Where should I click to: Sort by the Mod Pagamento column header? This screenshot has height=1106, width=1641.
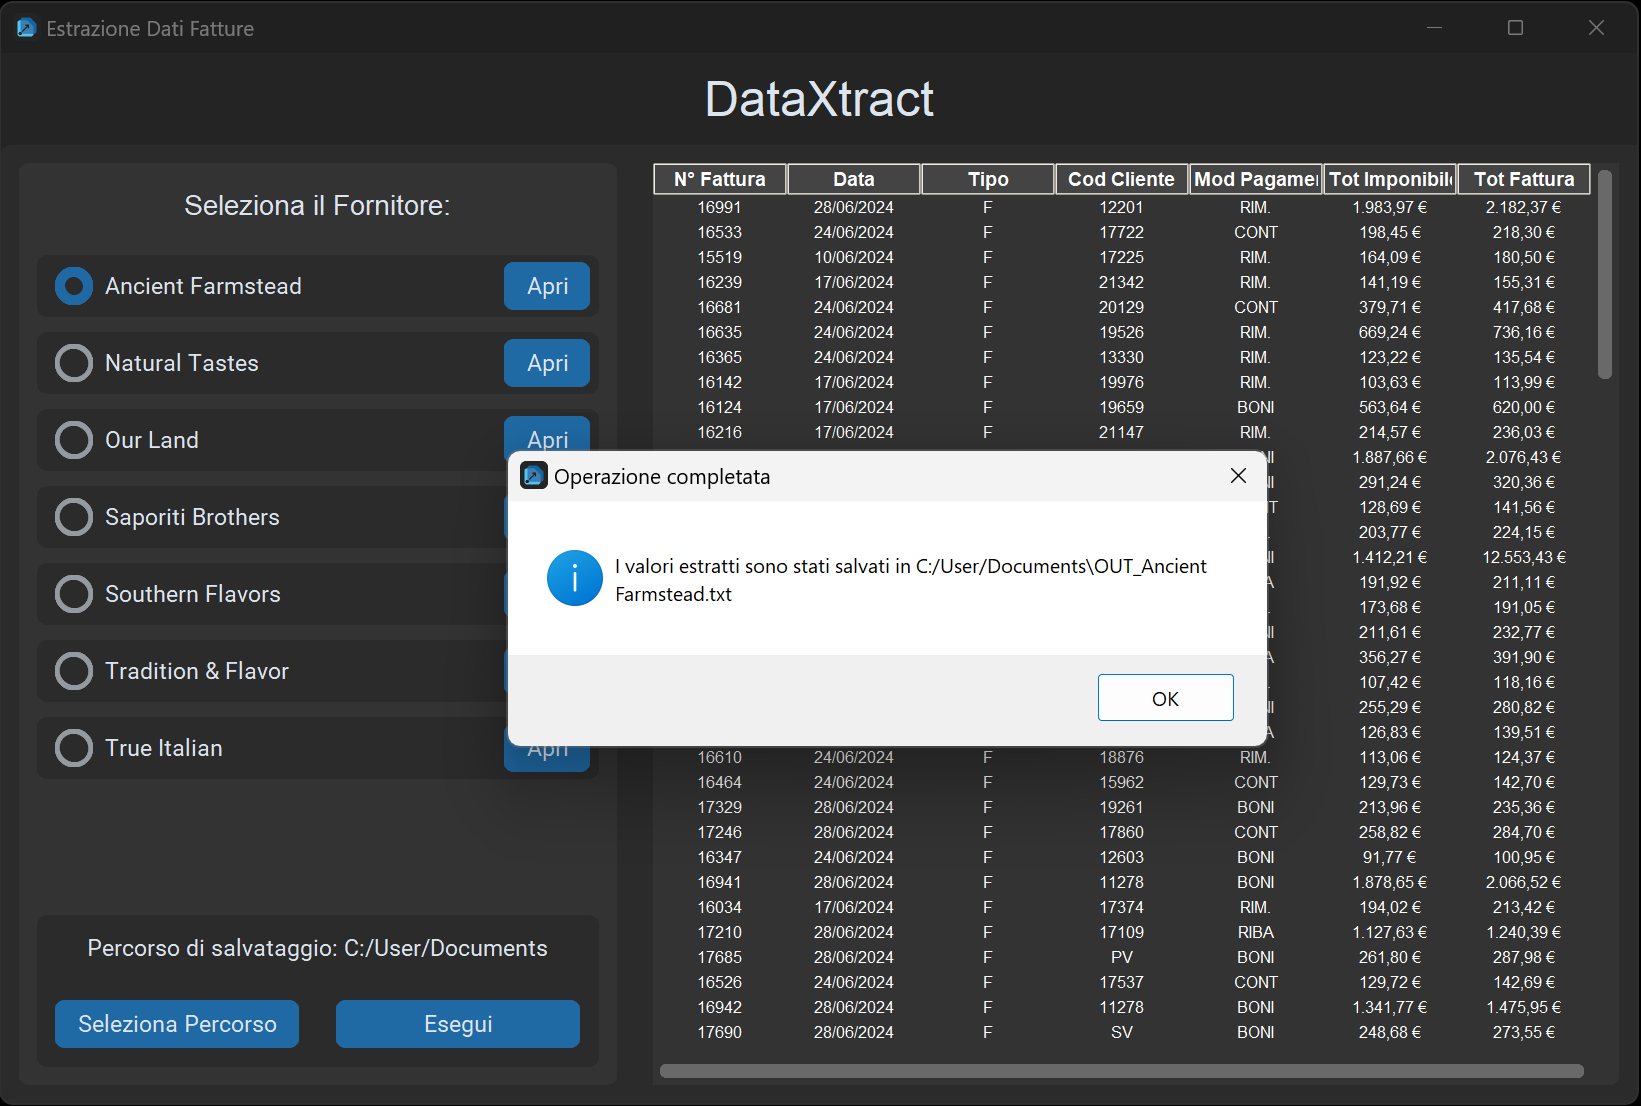coord(1256,179)
